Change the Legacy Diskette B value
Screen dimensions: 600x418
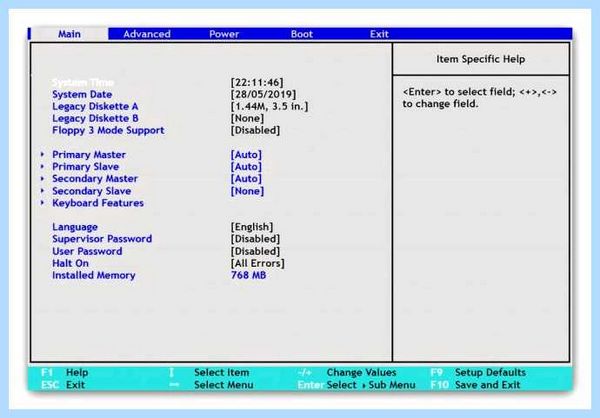tap(247, 118)
